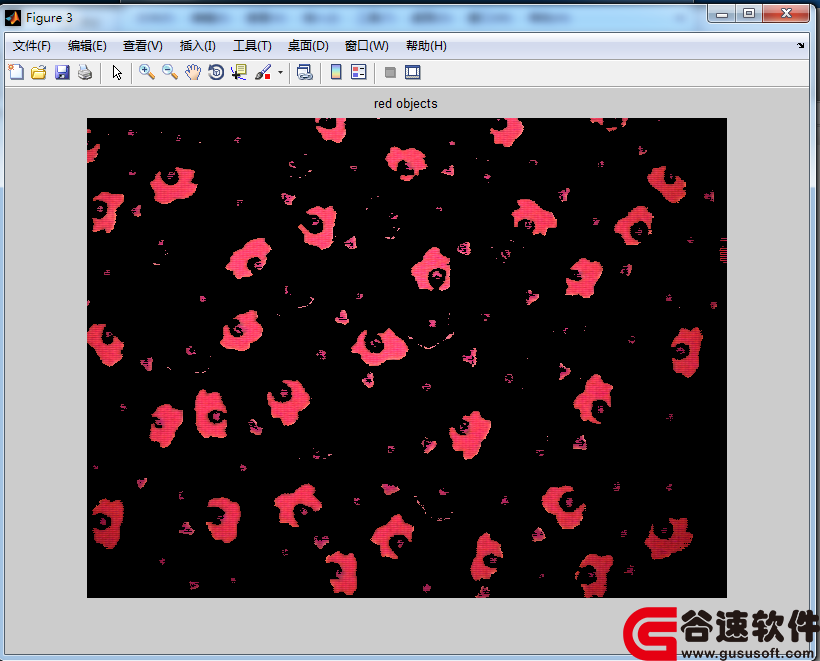Click the 'red objects' plot title
This screenshot has height=661, width=820.
coord(406,104)
